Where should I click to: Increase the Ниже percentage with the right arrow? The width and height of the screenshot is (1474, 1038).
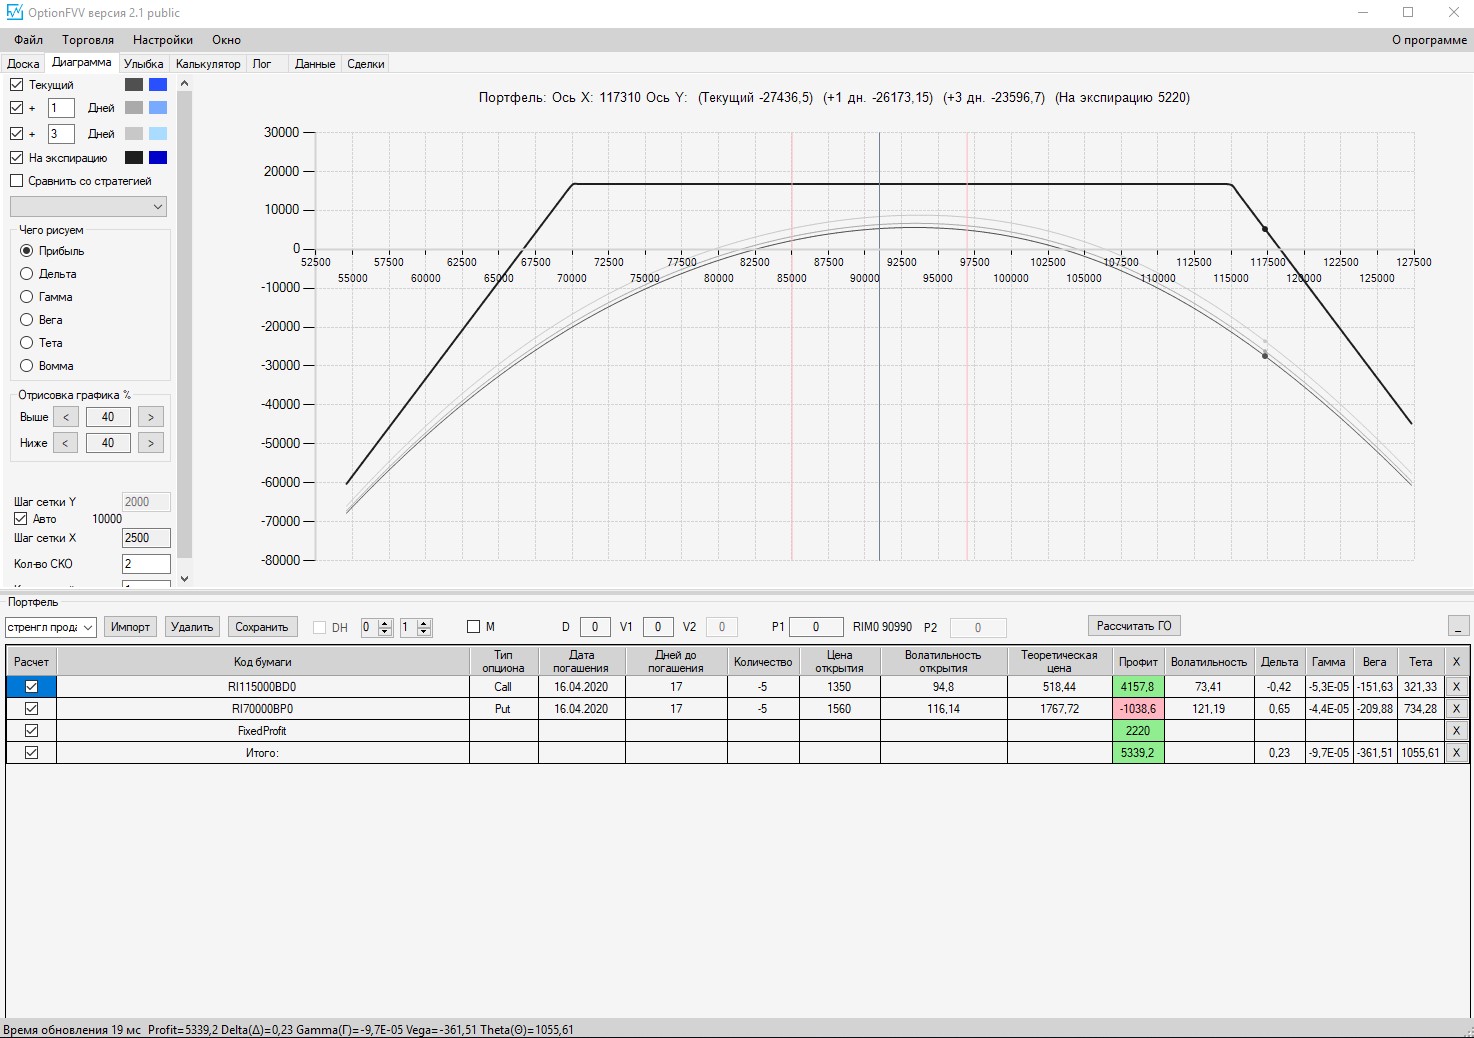click(151, 443)
